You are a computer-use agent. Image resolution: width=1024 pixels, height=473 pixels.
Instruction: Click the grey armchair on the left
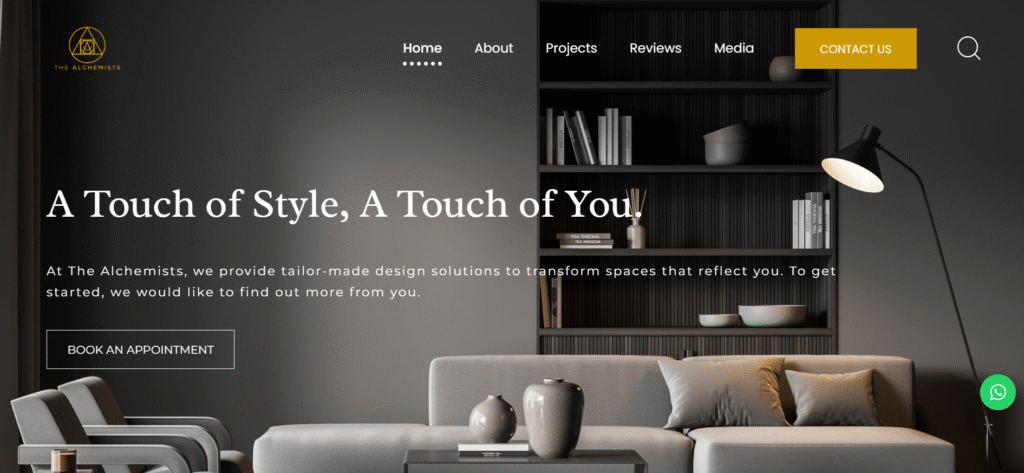click(121, 425)
